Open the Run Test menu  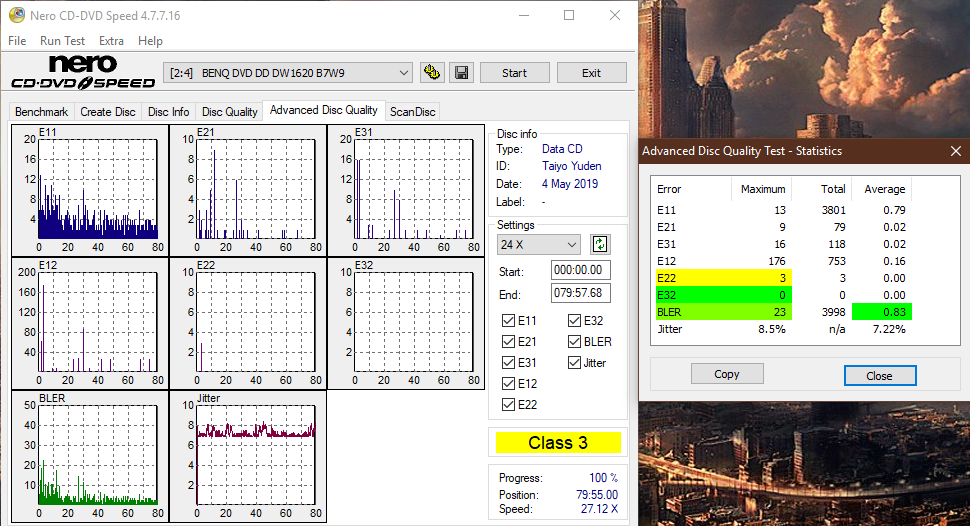pos(62,41)
